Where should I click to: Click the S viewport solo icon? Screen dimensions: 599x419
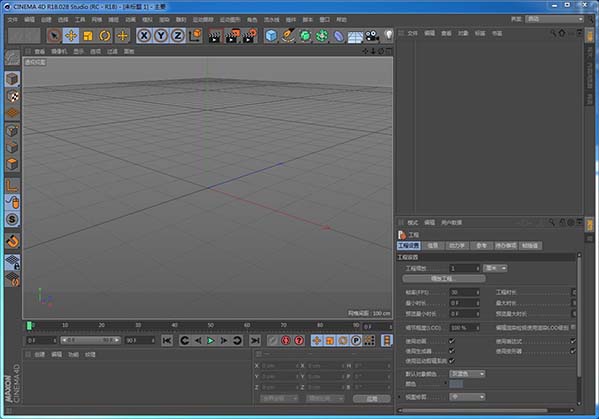pyautogui.click(x=13, y=219)
